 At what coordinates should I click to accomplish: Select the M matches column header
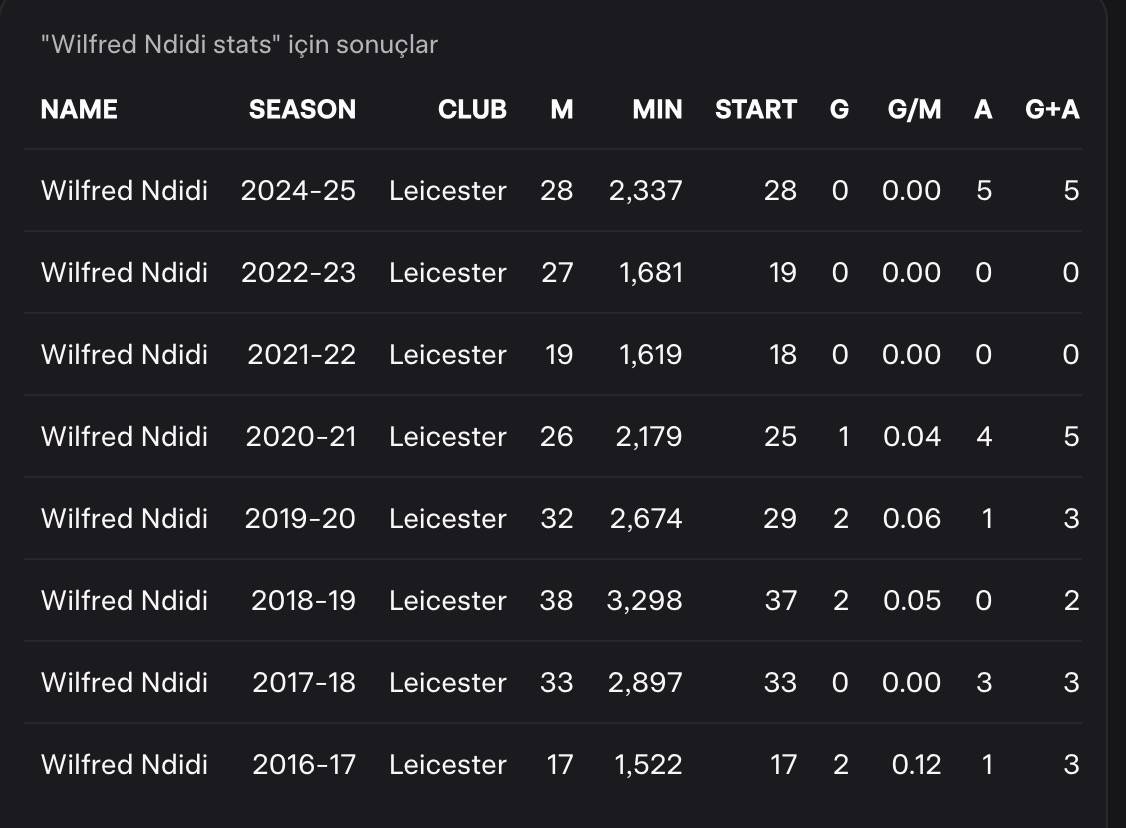point(562,109)
